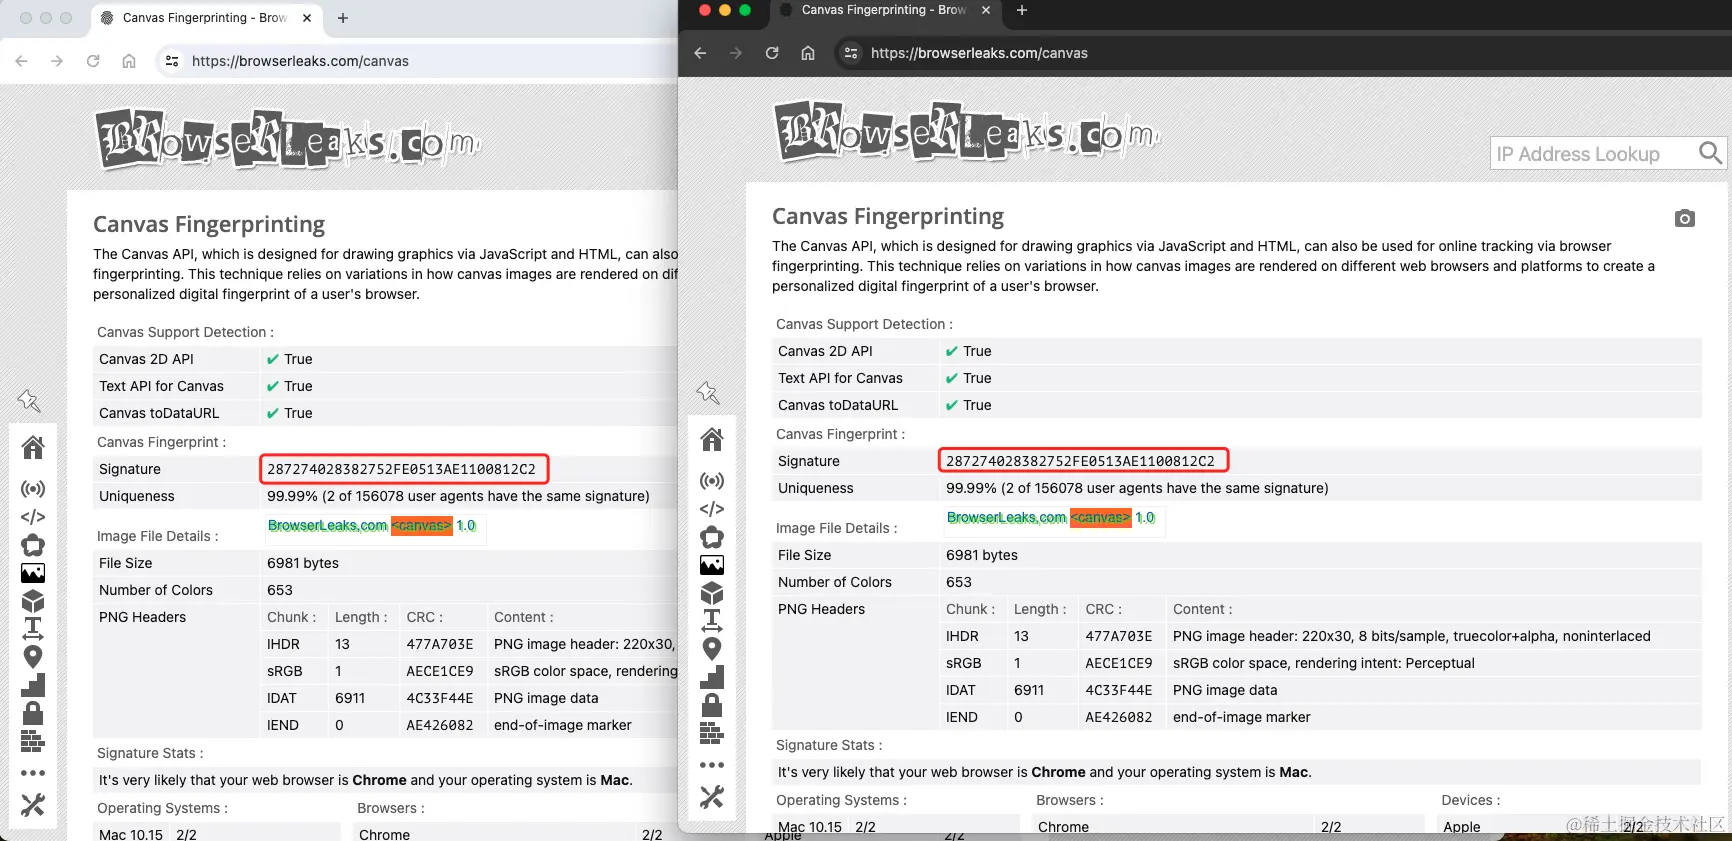Click the BrowserLeaks.com logo in the left window
1732x841 pixels.
pos(288,139)
